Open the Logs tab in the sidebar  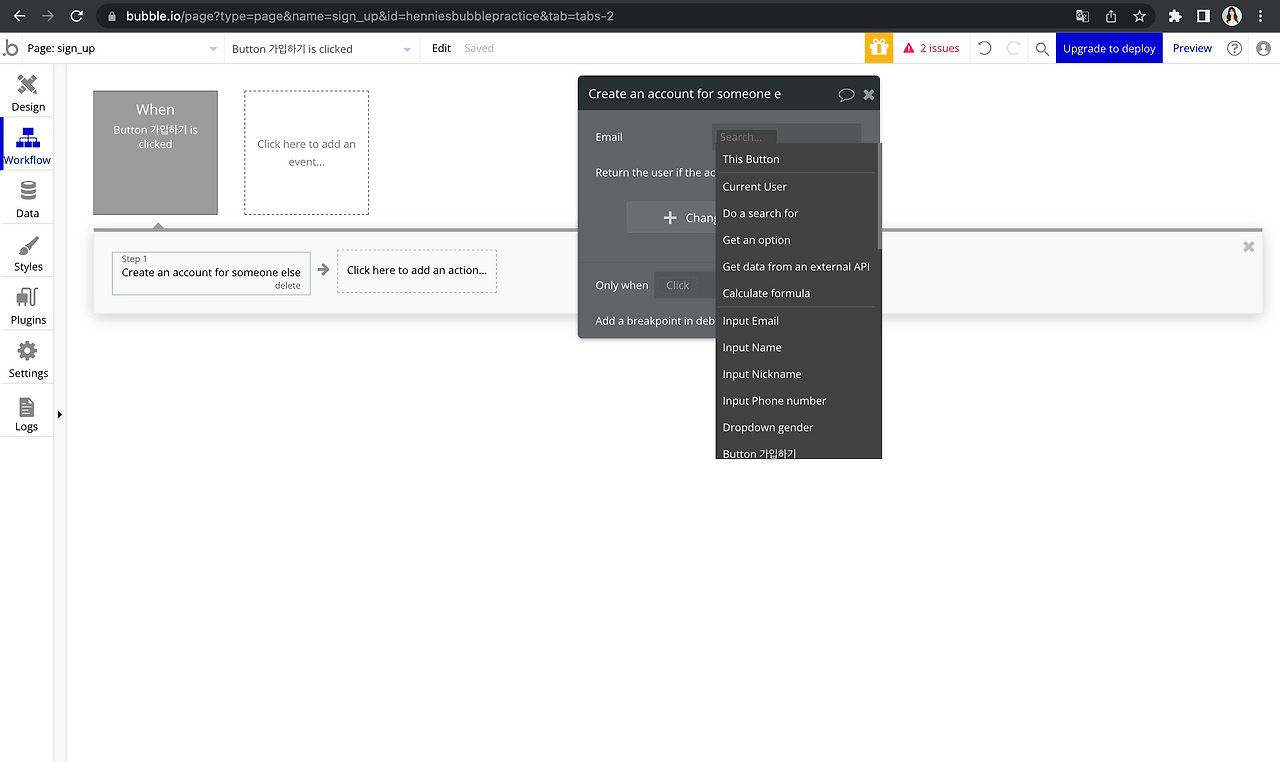[27, 413]
